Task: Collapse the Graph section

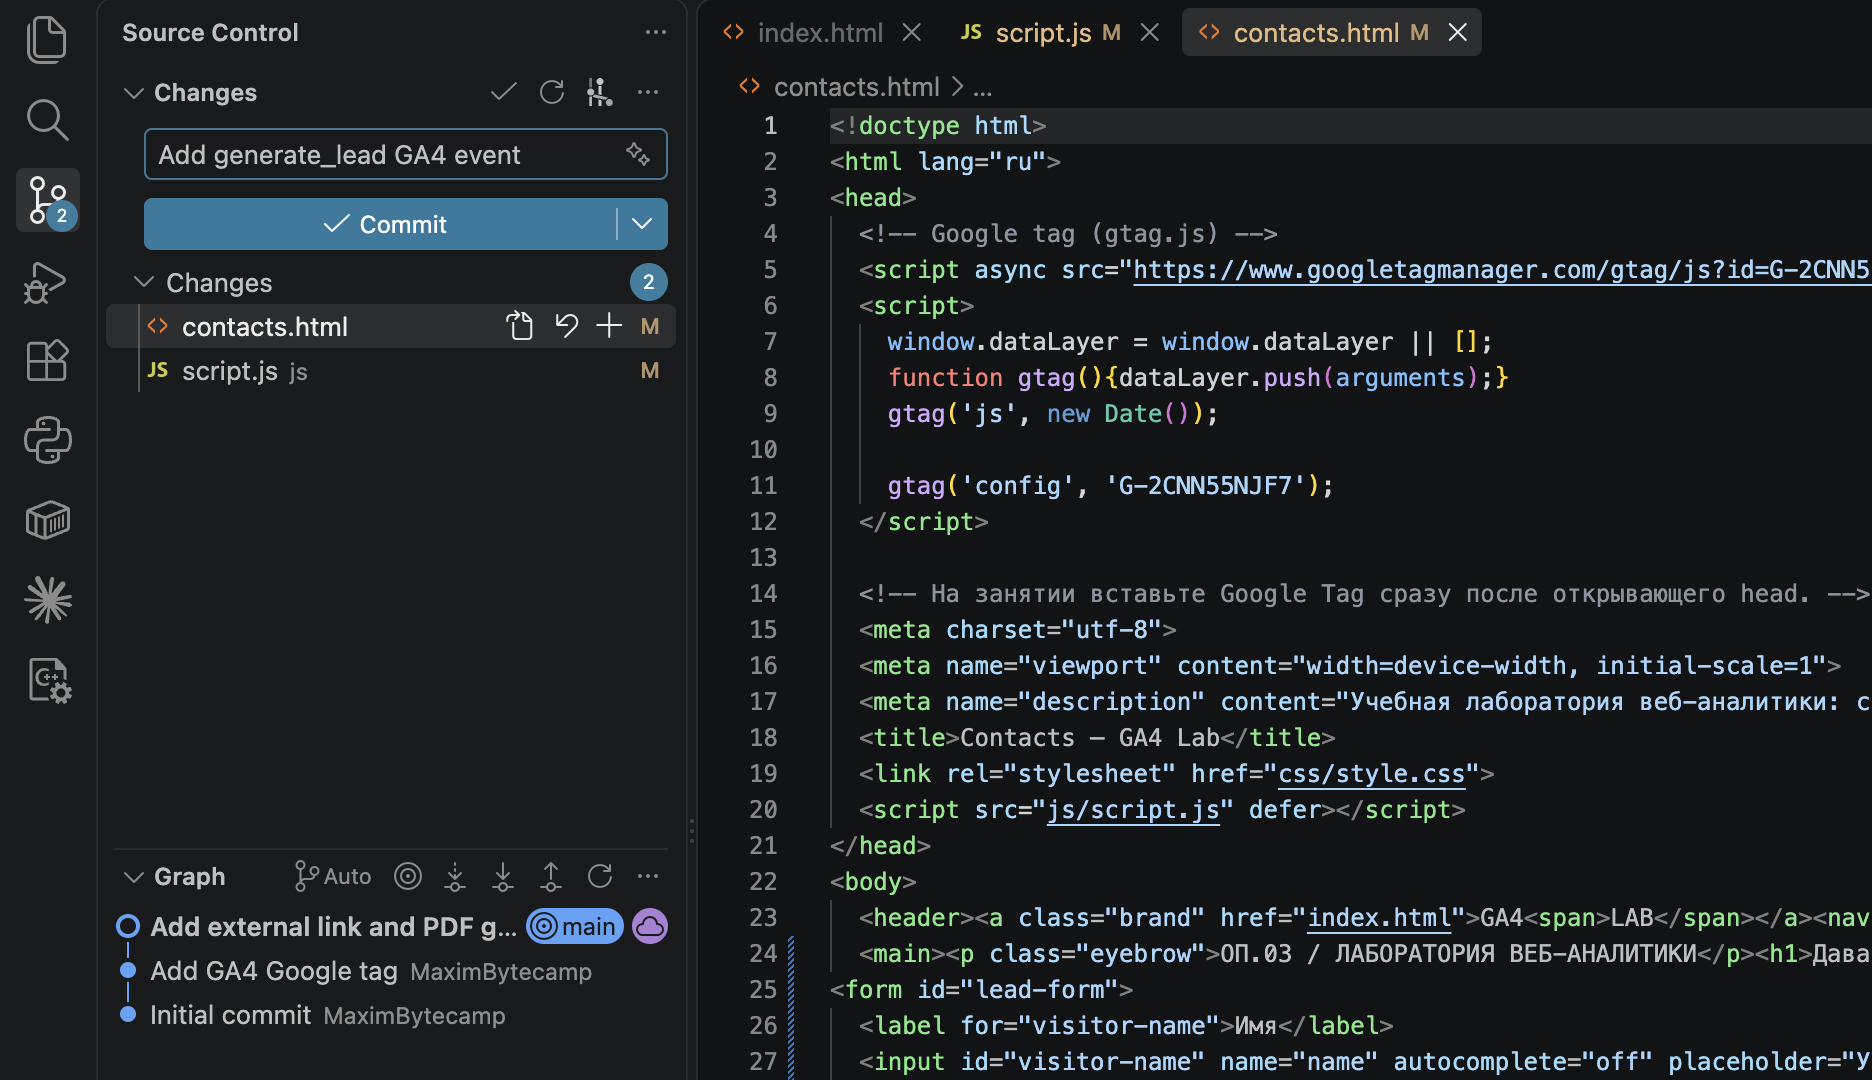Action: 134,877
